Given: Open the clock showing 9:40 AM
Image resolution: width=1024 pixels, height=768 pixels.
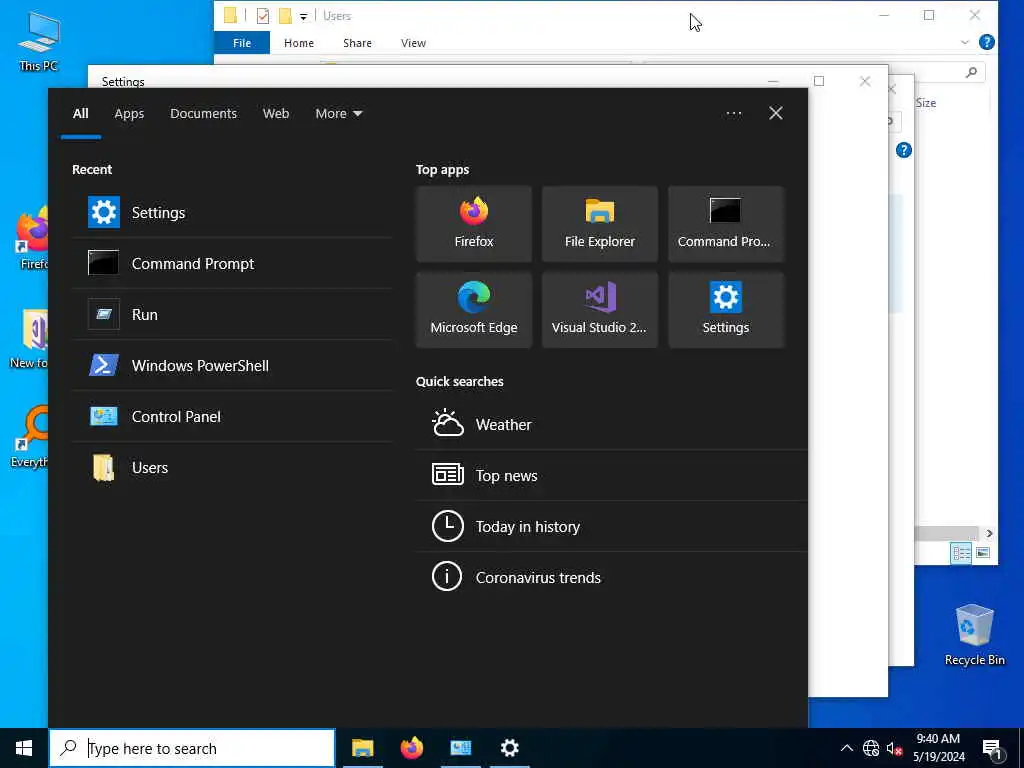Looking at the screenshot, I should 938,748.
